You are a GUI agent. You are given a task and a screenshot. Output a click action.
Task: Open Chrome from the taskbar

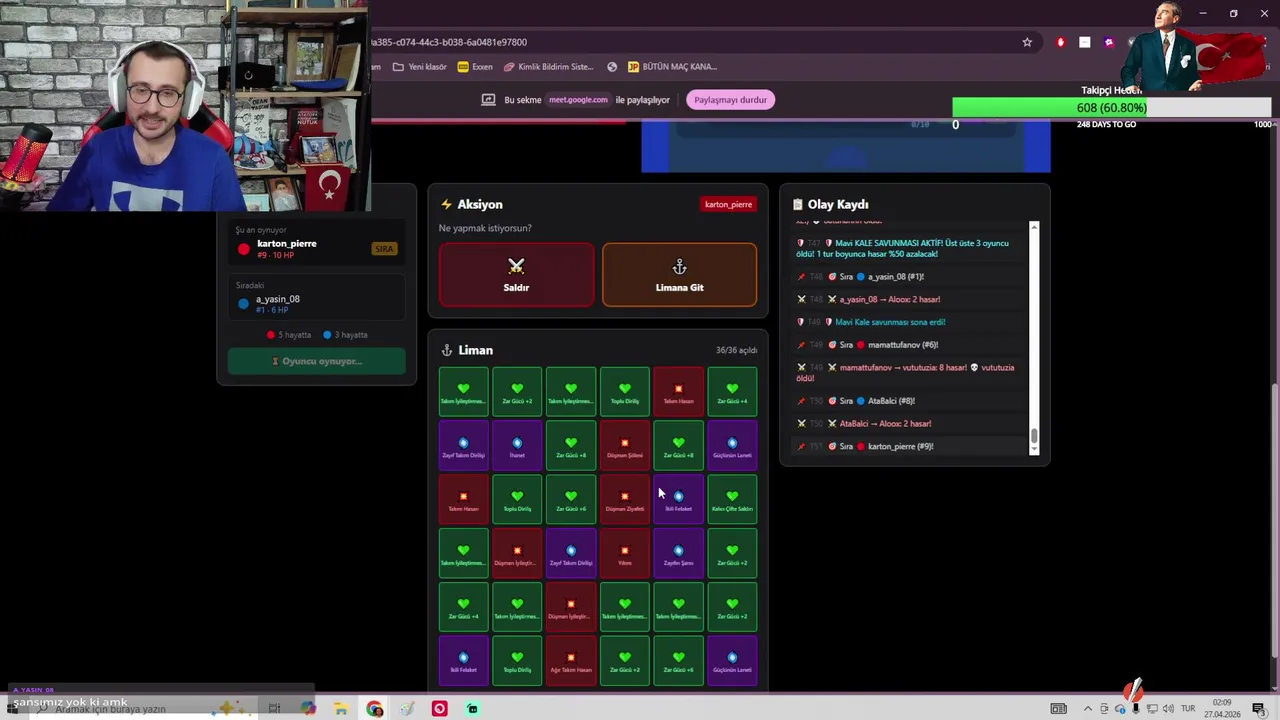tap(374, 709)
